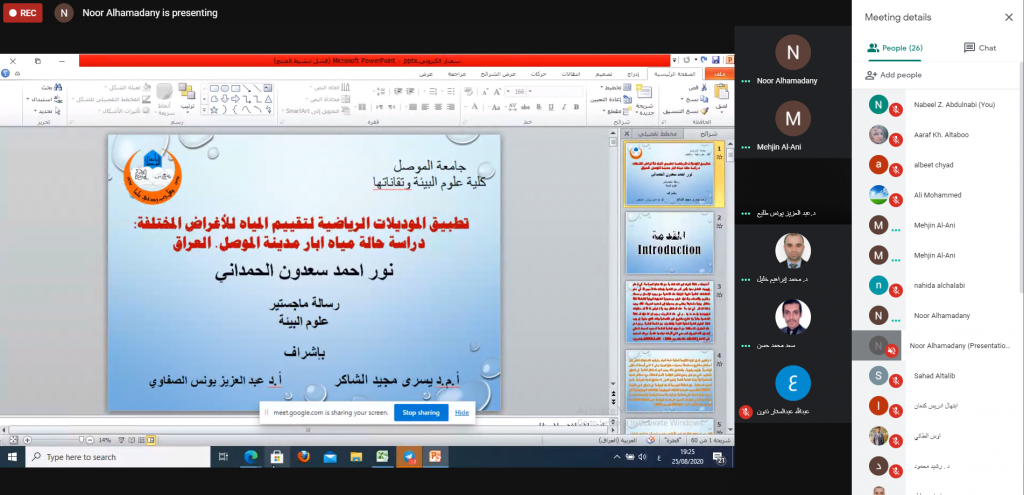Open the Excel icon in the taskbar
Image resolution: width=1024 pixels, height=495 pixels.
coord(382,457)
